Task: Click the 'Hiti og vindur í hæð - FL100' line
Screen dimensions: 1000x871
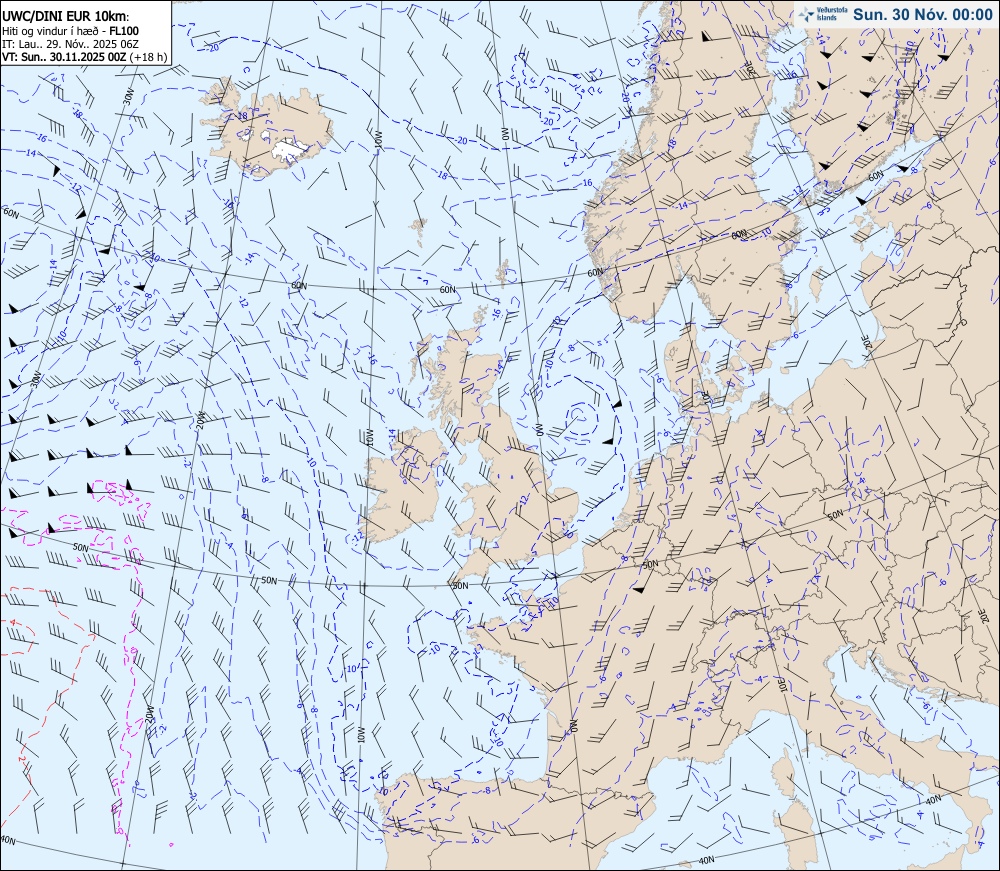Action: tap(70, 31)
